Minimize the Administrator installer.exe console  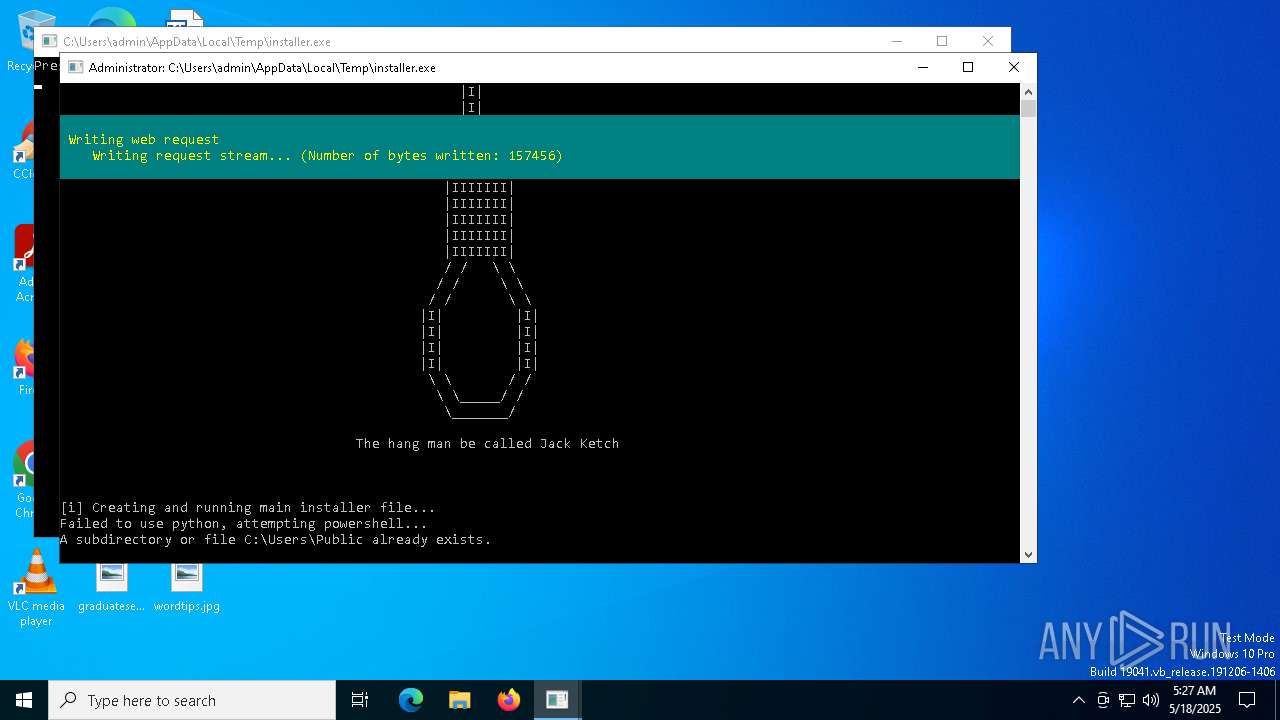923,67
